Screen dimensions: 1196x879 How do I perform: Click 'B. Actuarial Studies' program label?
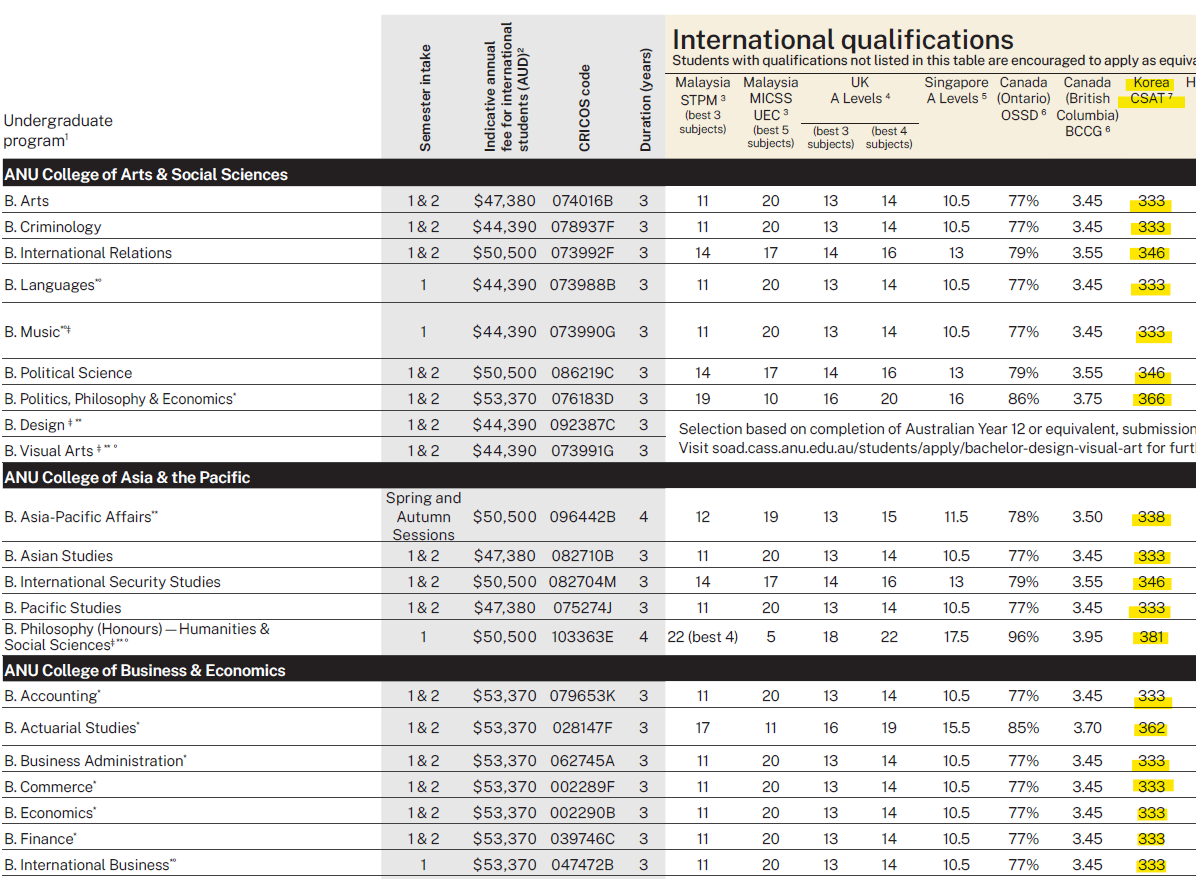71,728
